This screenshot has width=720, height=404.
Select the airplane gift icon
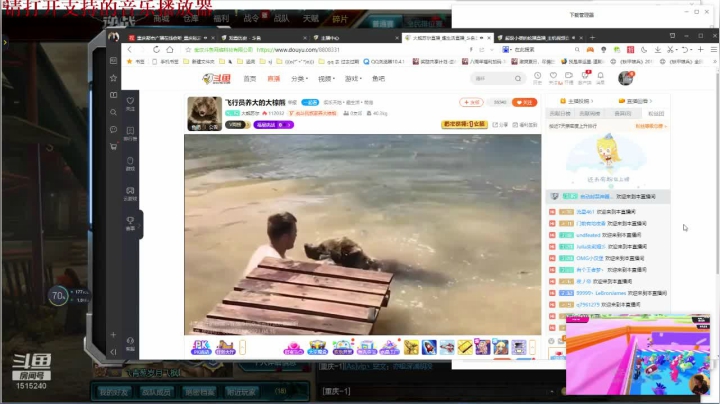(447, 347)
